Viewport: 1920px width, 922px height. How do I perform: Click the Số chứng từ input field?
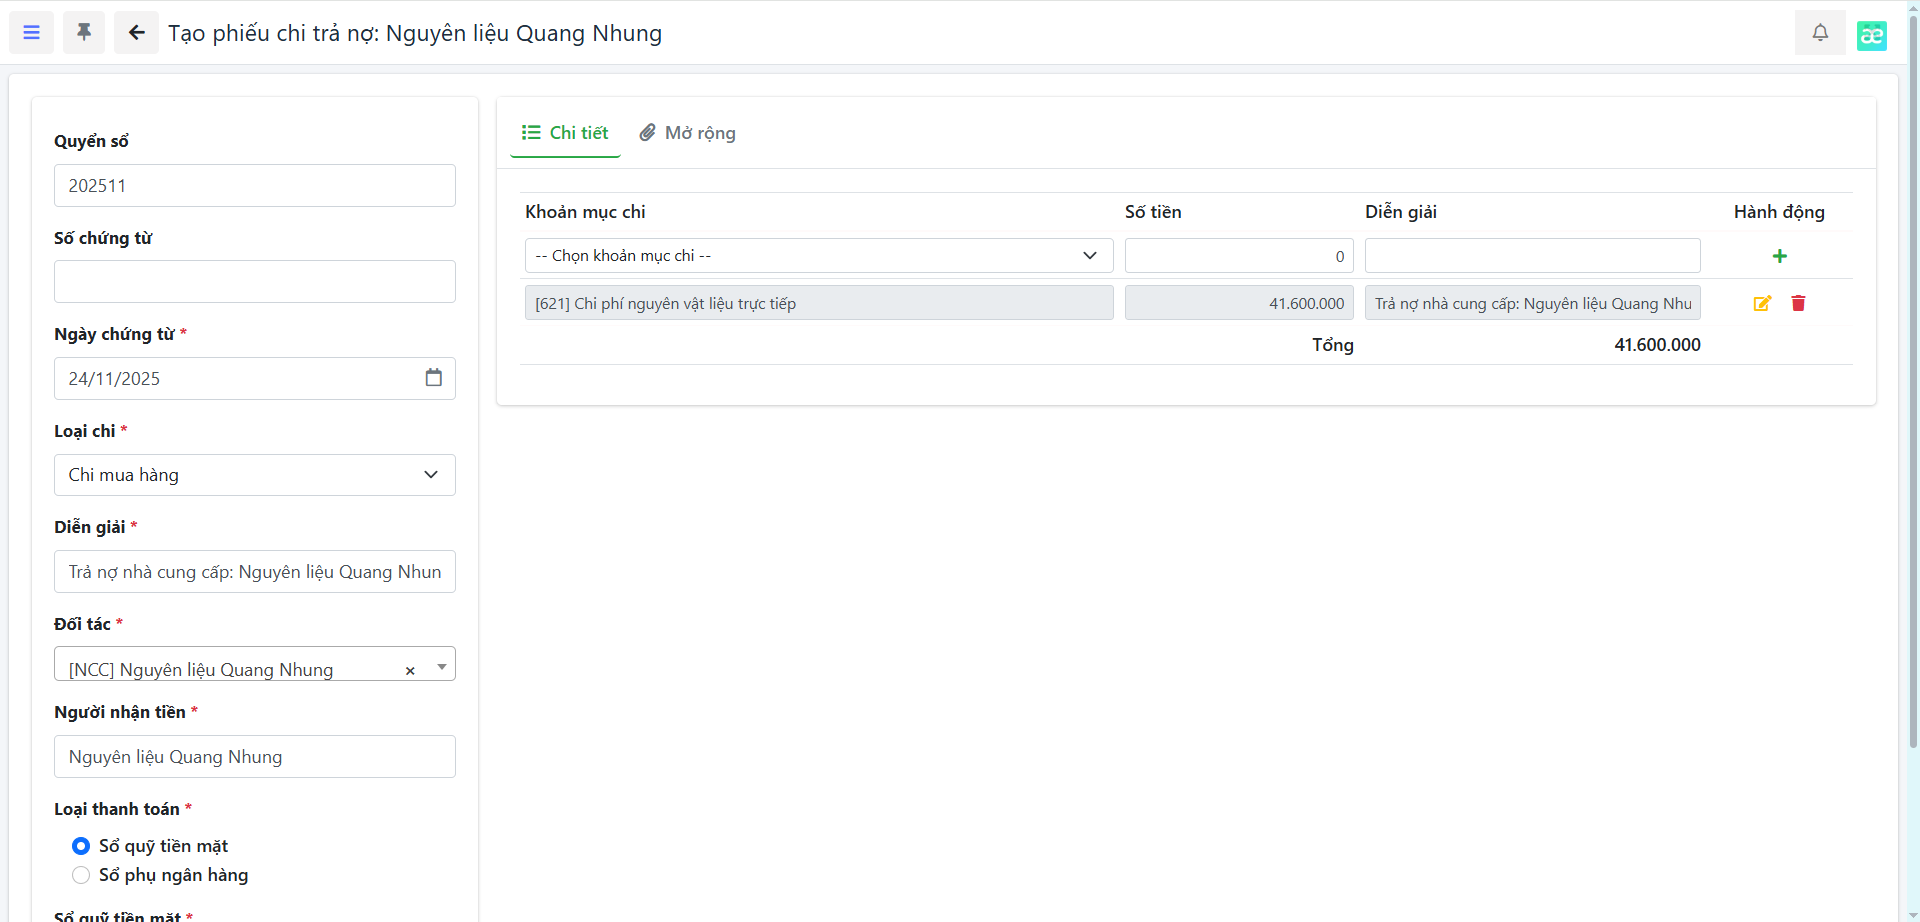point(254,282)
